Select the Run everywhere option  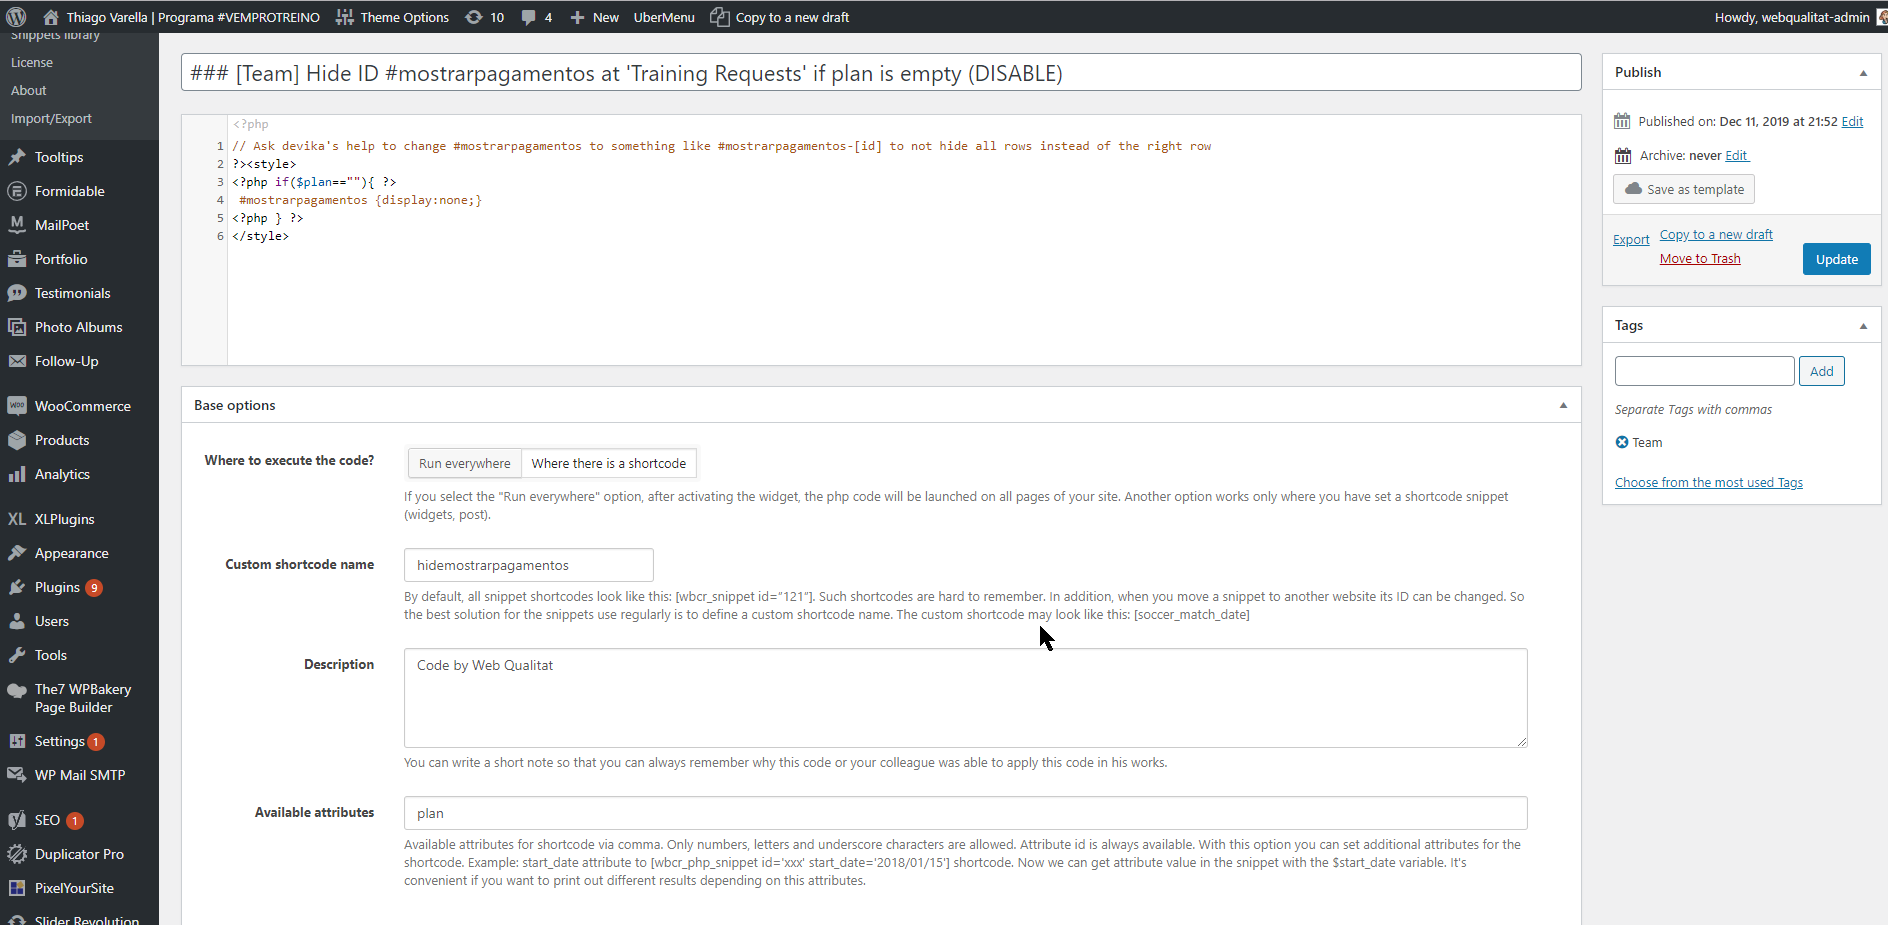coord(465,463)
